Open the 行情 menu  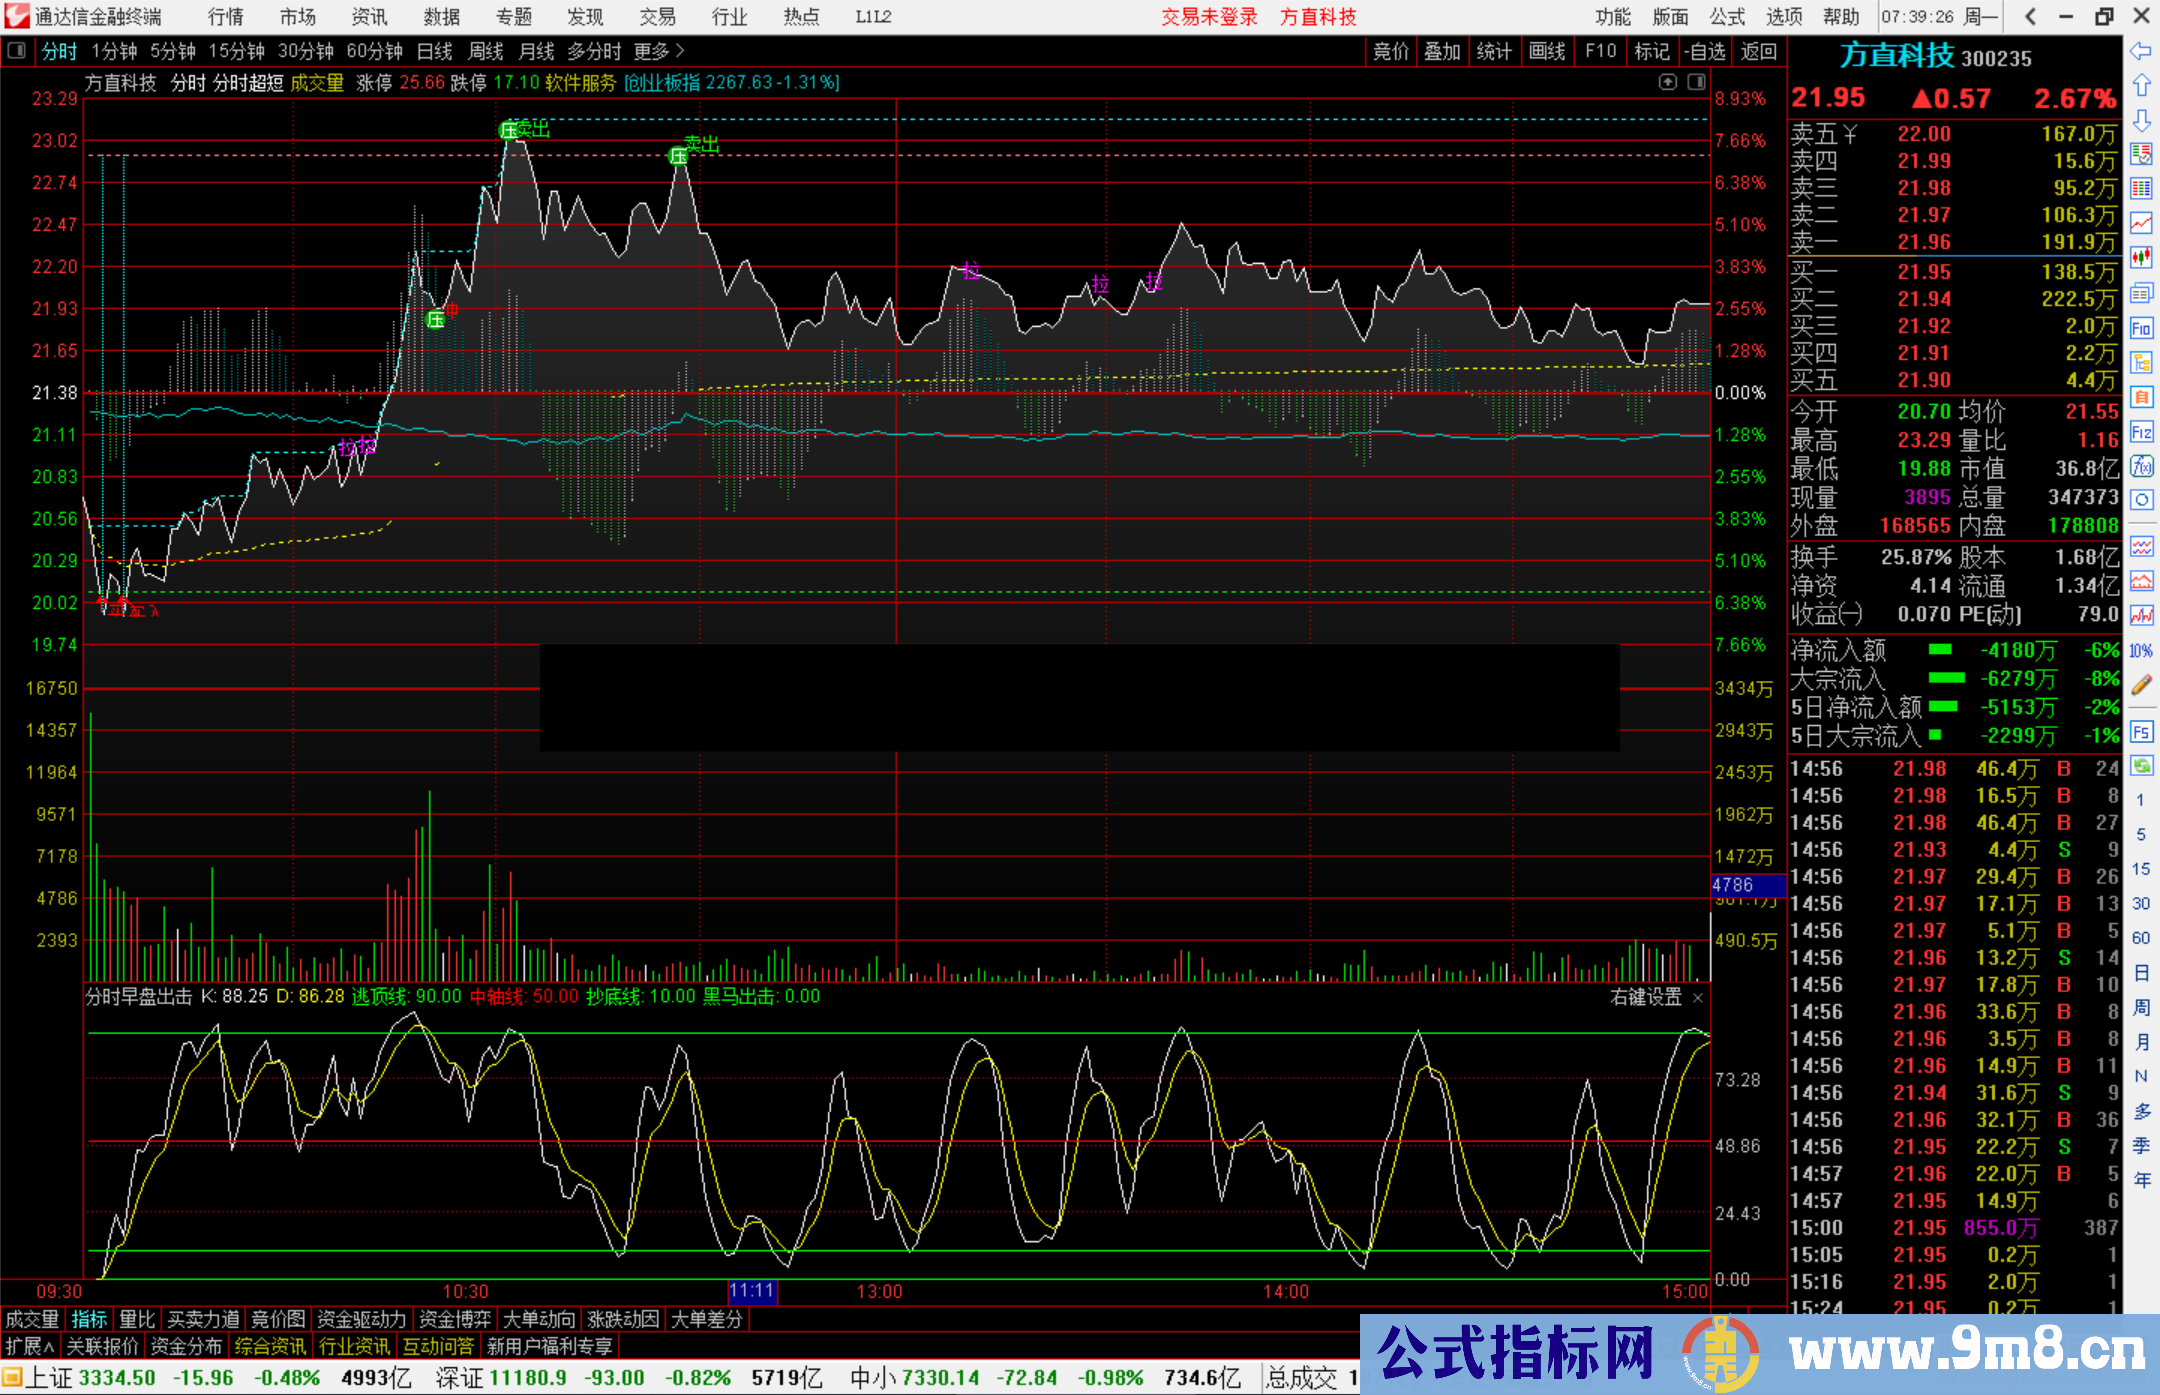click(x=226, y=17)
